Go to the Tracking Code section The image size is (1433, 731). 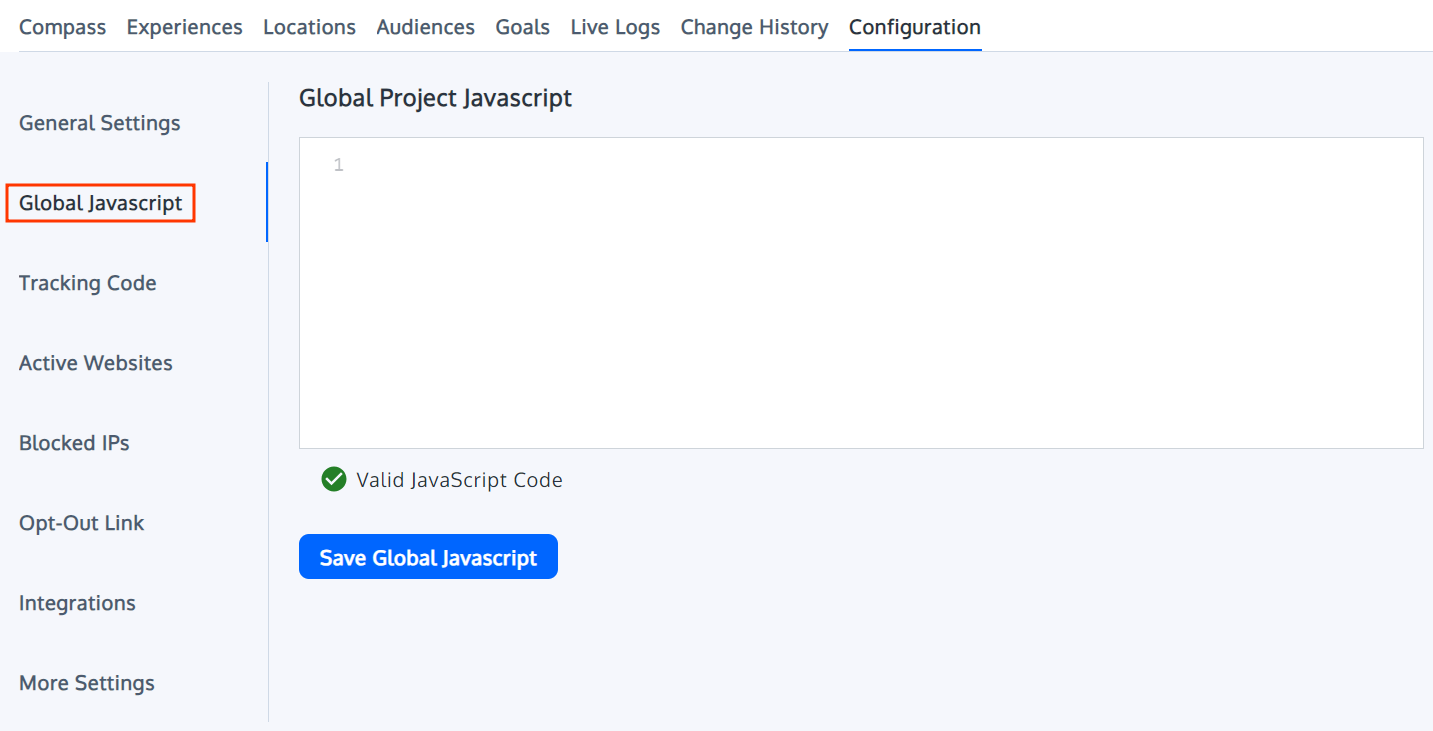tap(87, 282)
